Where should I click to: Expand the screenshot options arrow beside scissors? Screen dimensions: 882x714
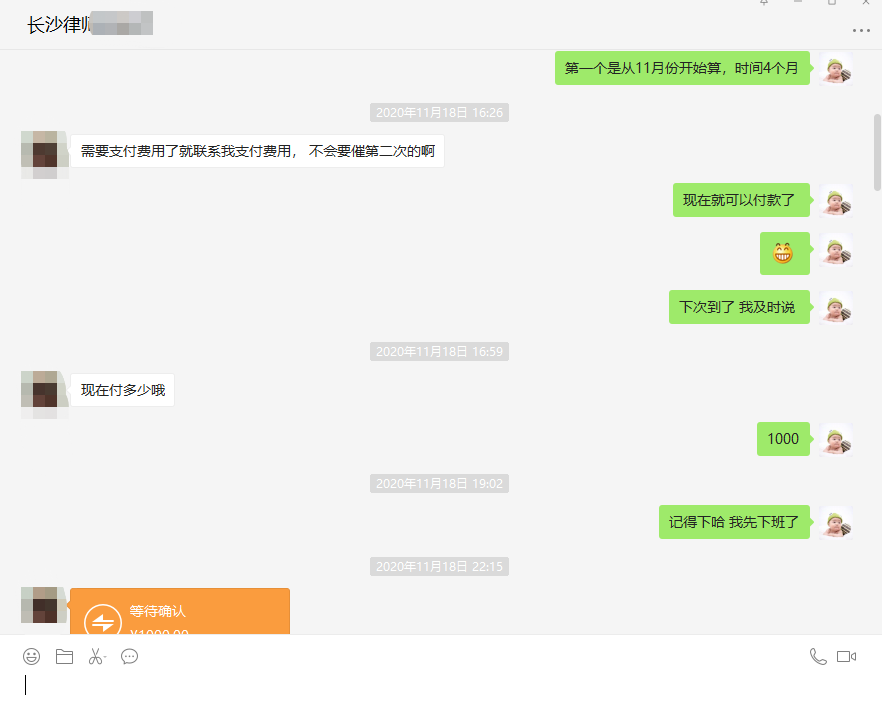(x=105, y=658)
